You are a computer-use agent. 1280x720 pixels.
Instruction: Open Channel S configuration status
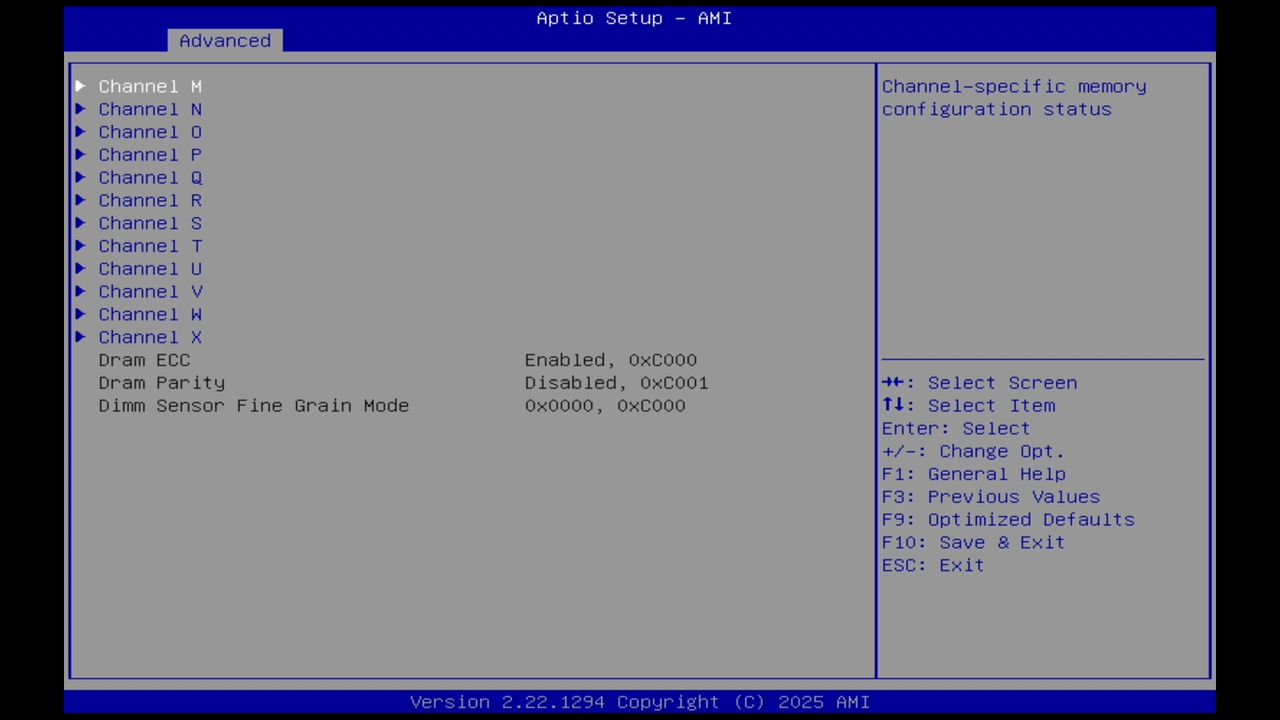pos(149,223)
